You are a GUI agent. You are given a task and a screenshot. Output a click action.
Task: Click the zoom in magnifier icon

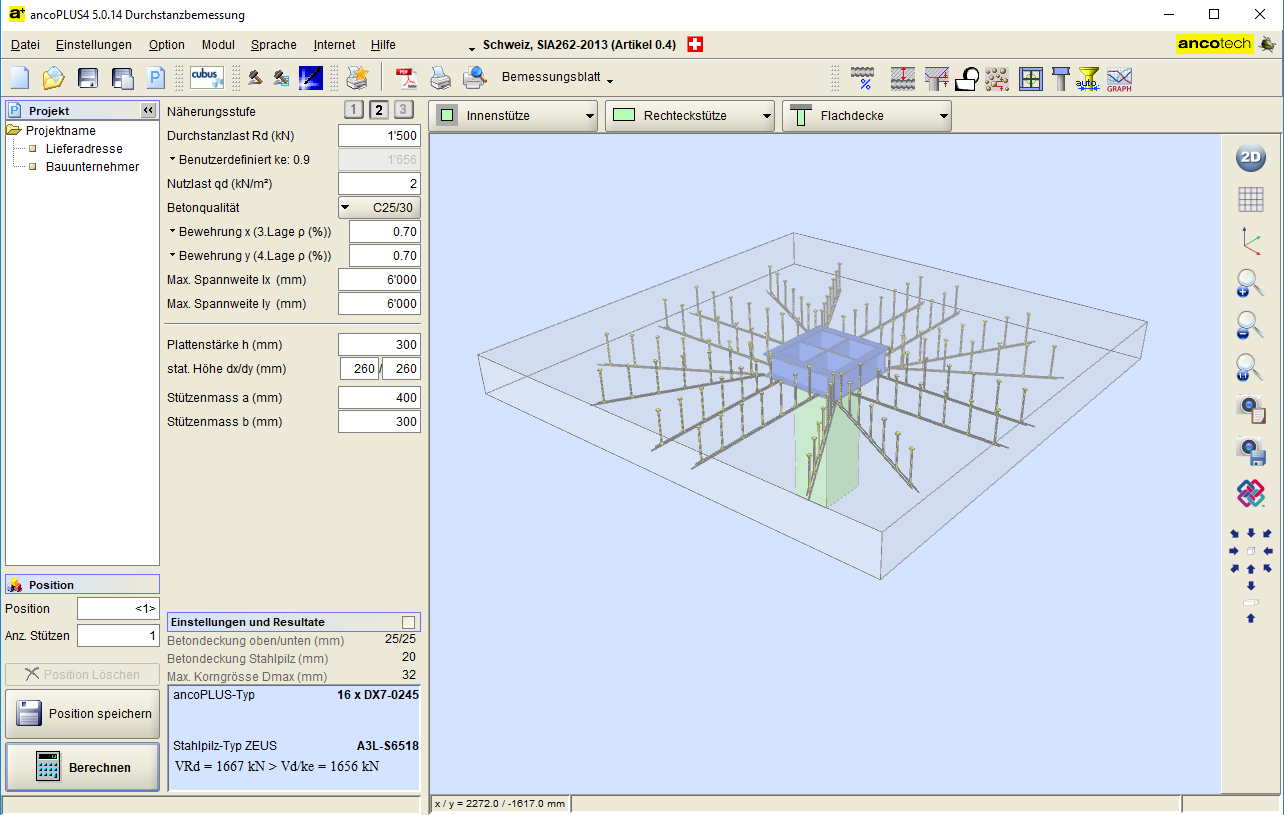point(1250,284)
